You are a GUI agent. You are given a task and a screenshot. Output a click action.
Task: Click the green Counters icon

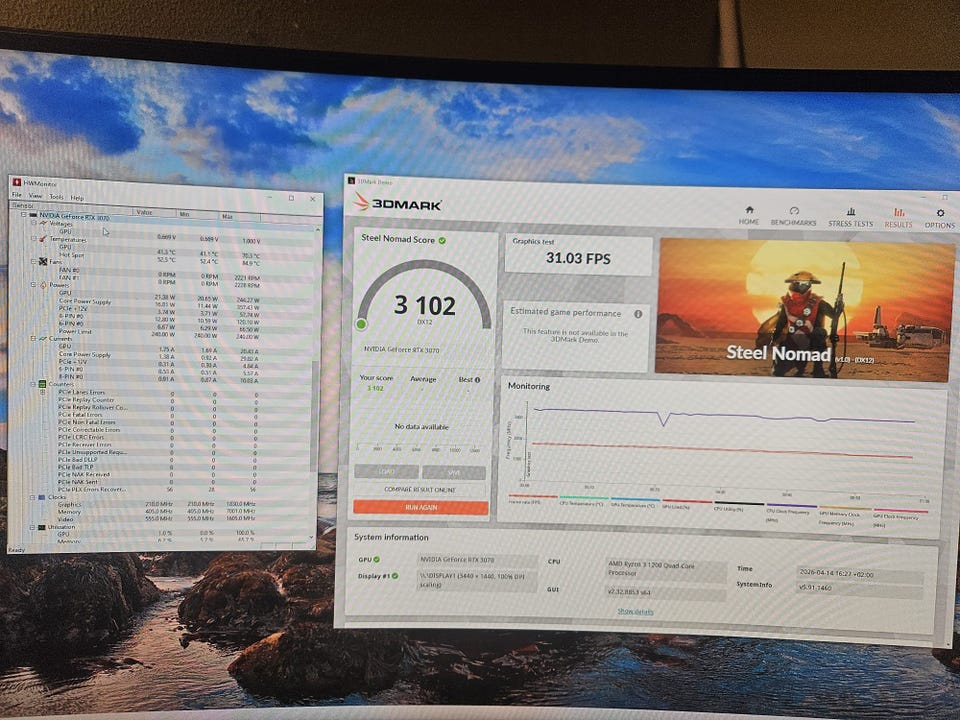42,384
